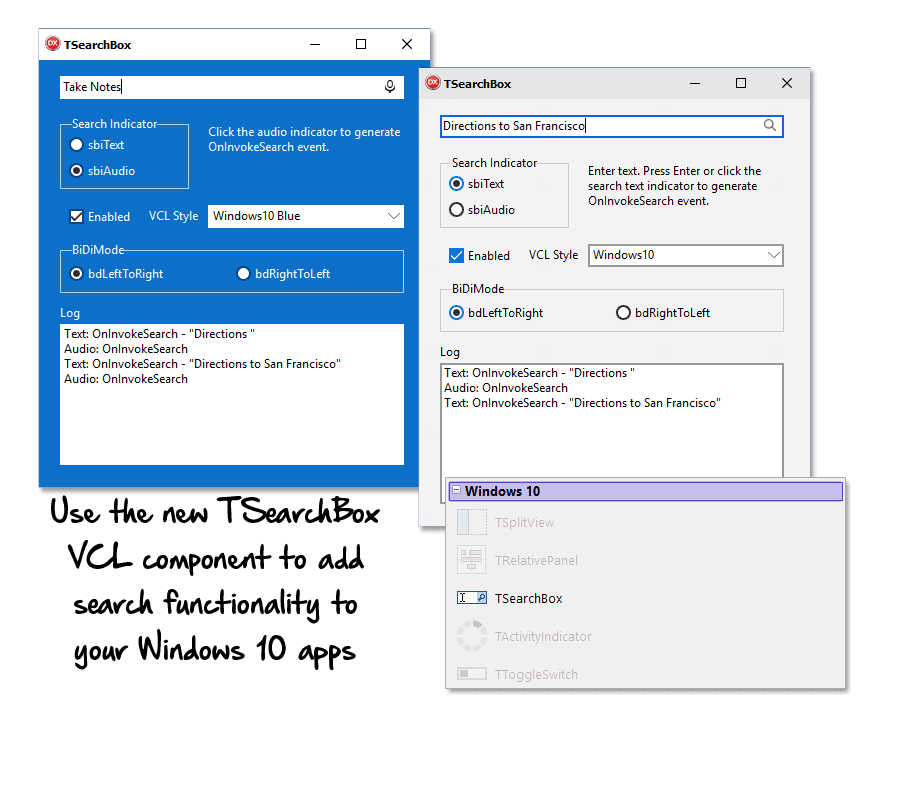Collapse the Windows 10 palette category
Image resolution: width=902 pixels, height=789 pixels.
456,490
